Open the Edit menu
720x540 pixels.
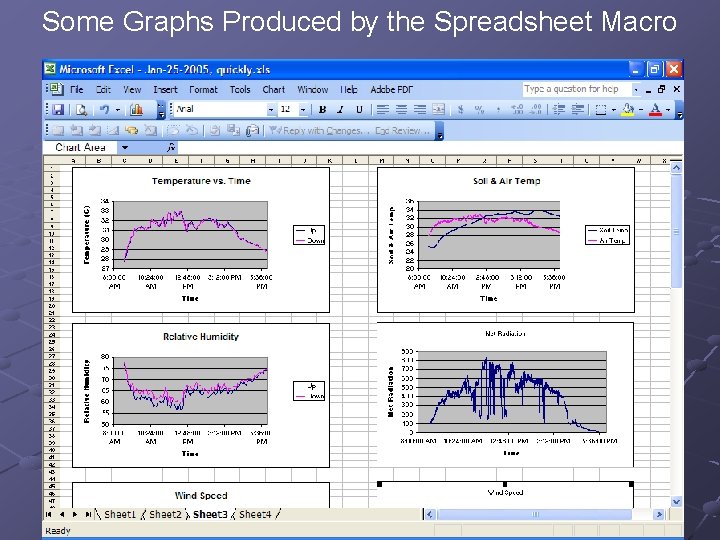(x=103, y=90)
